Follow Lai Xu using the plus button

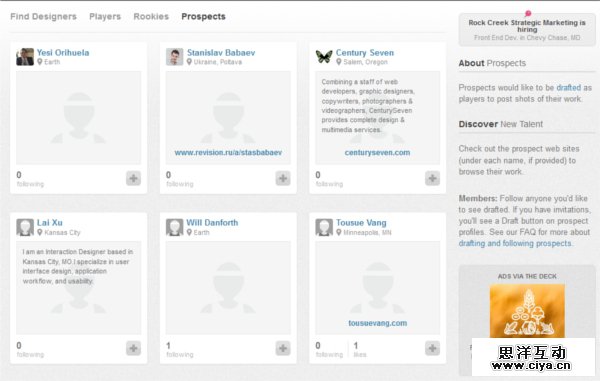(133, 348)
